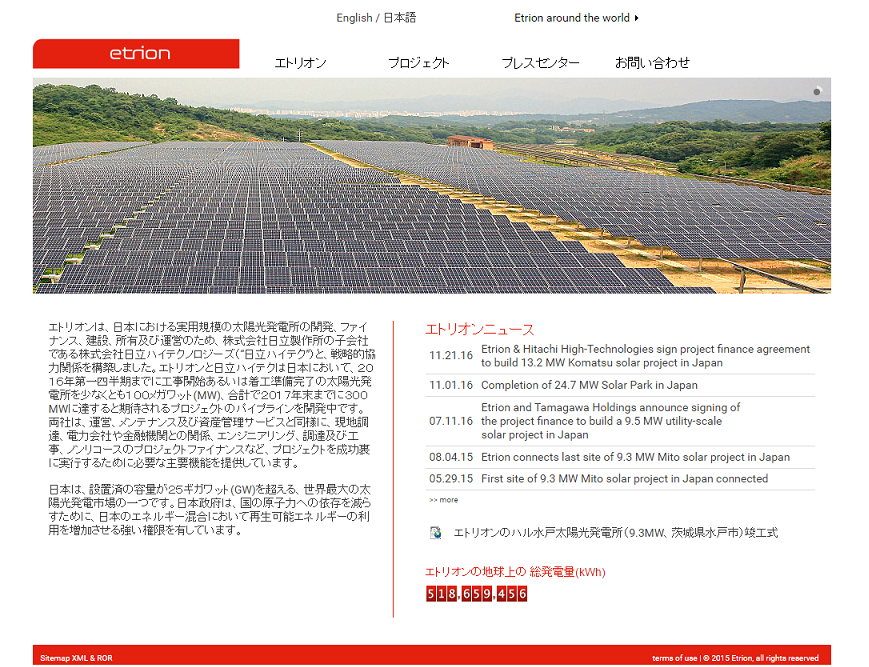This screenshot has height=667, width=869.
Task: Switch language to English
Action: point(354,18)
